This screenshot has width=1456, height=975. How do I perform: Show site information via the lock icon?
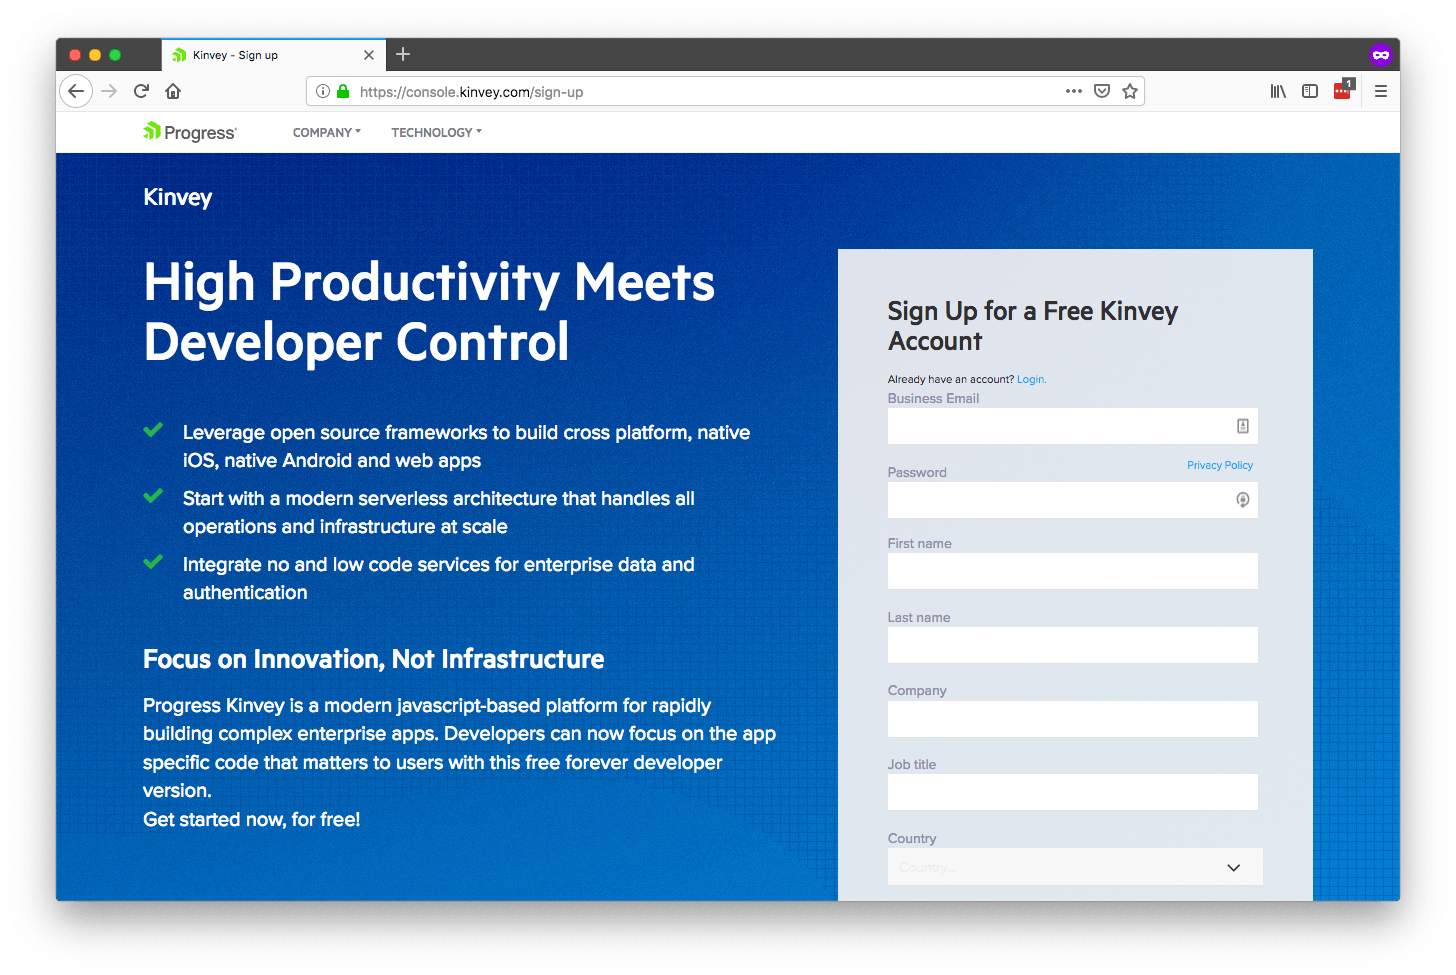pyautogui.click(x=343, y=91)
